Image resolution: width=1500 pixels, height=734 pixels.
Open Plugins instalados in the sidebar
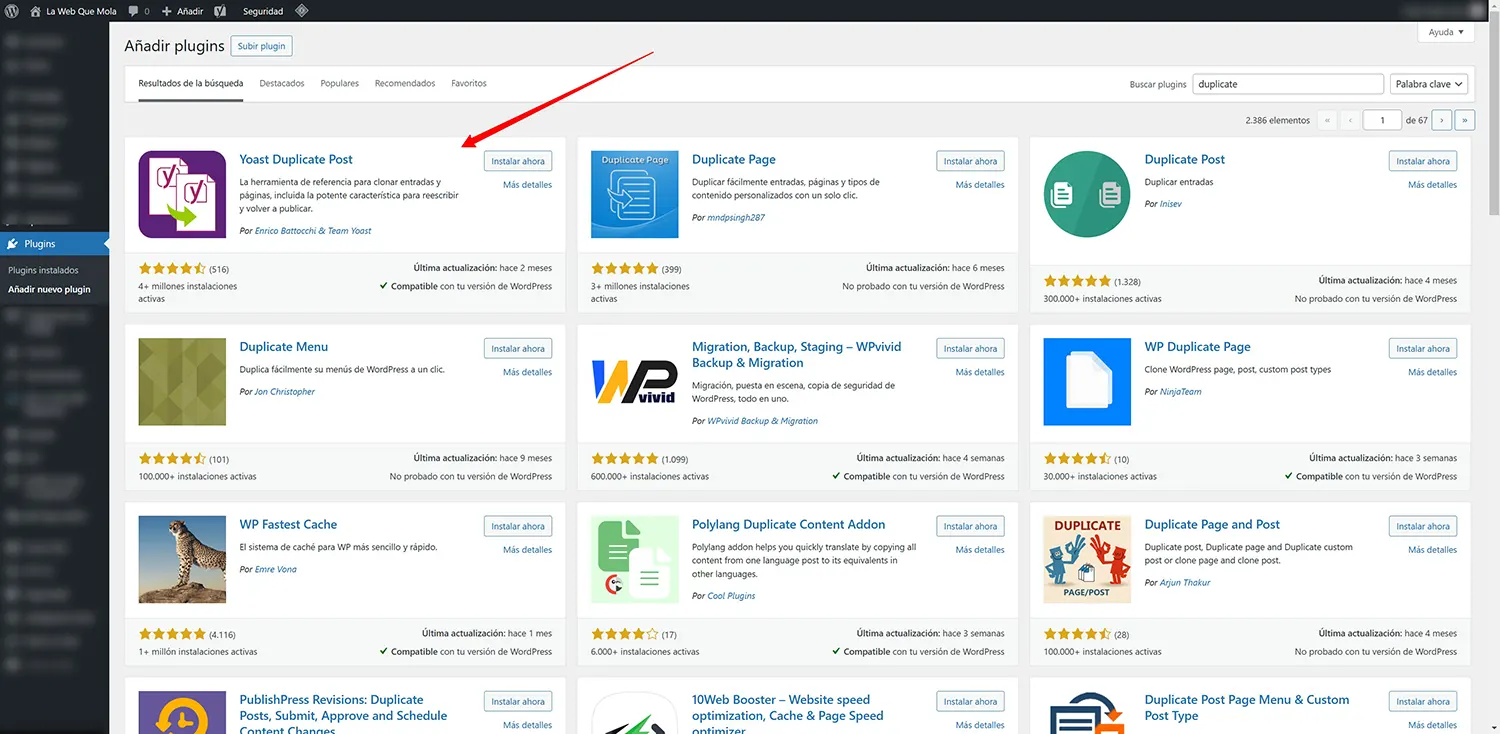click(43, 270)
